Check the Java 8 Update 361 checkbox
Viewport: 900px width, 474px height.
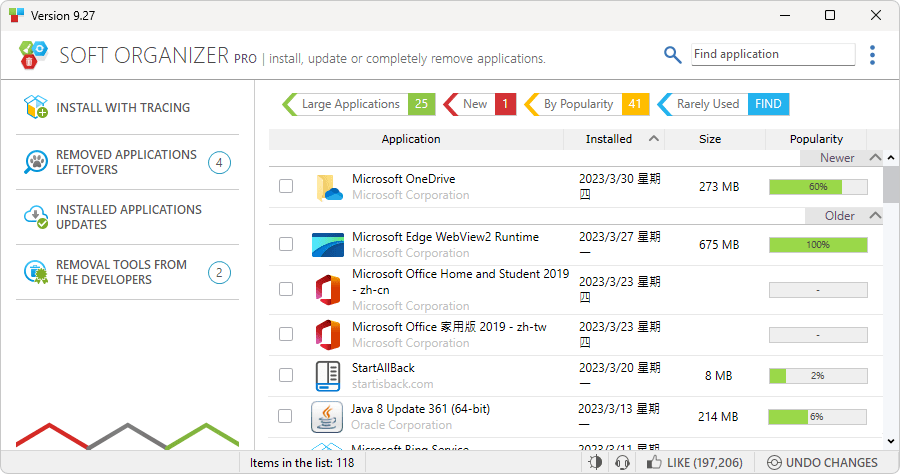285,415
